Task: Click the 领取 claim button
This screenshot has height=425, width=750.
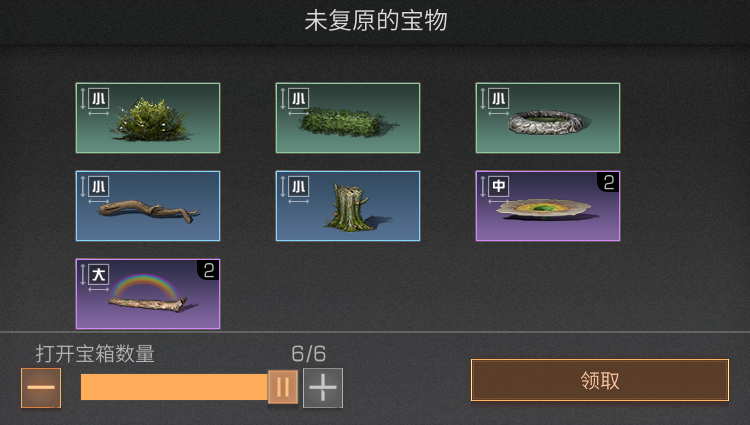Action: [600, 381]
